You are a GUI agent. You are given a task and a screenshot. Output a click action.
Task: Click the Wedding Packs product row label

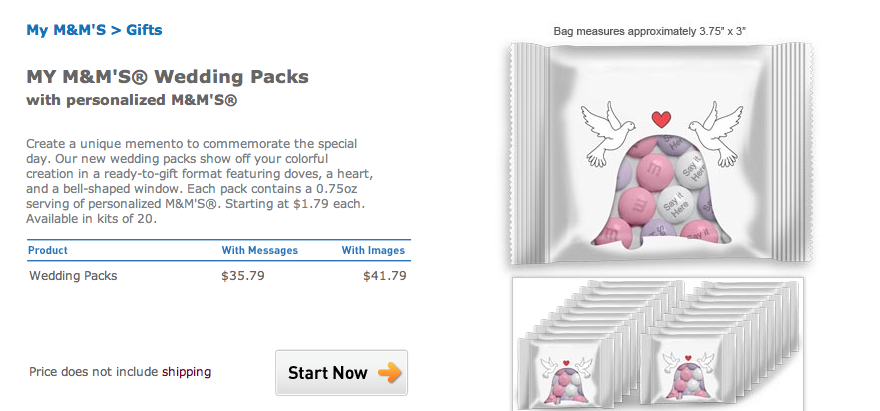tap(73, 275)
